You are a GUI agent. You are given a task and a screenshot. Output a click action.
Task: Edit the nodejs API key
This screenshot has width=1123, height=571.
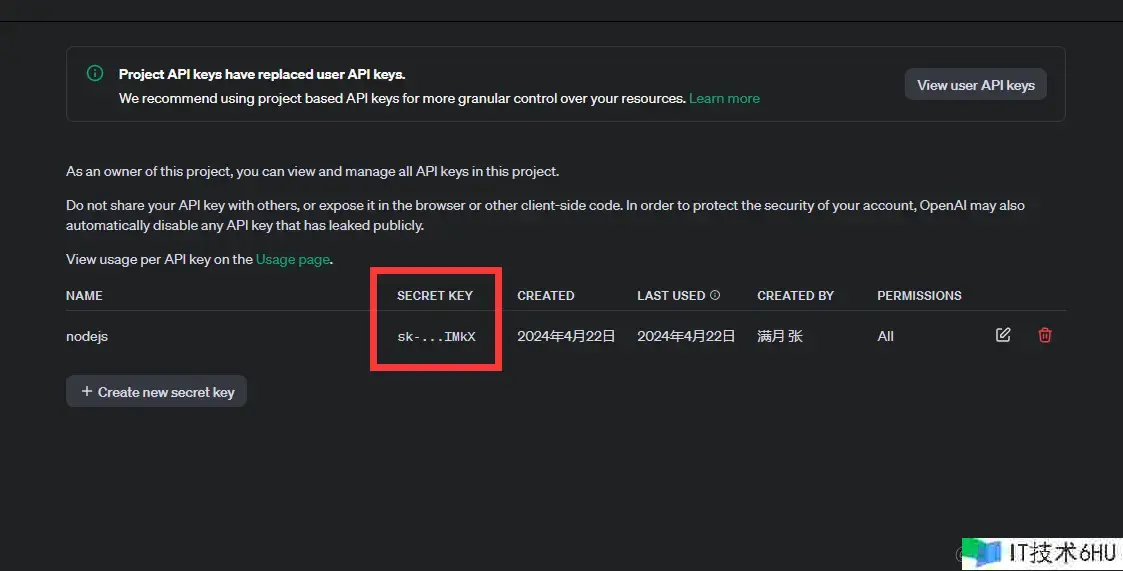pos(1003,335)
